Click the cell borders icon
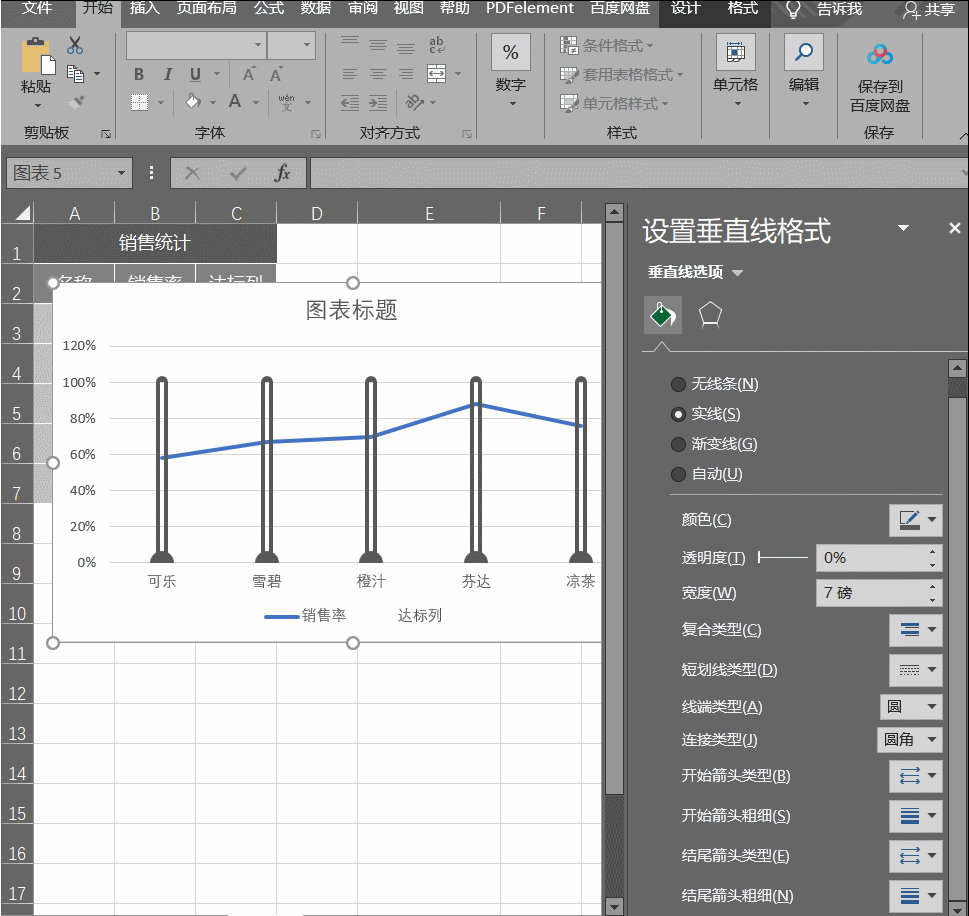Image resolution: width=969 pixels, height=916 pixels. click(x=140, y=102)
